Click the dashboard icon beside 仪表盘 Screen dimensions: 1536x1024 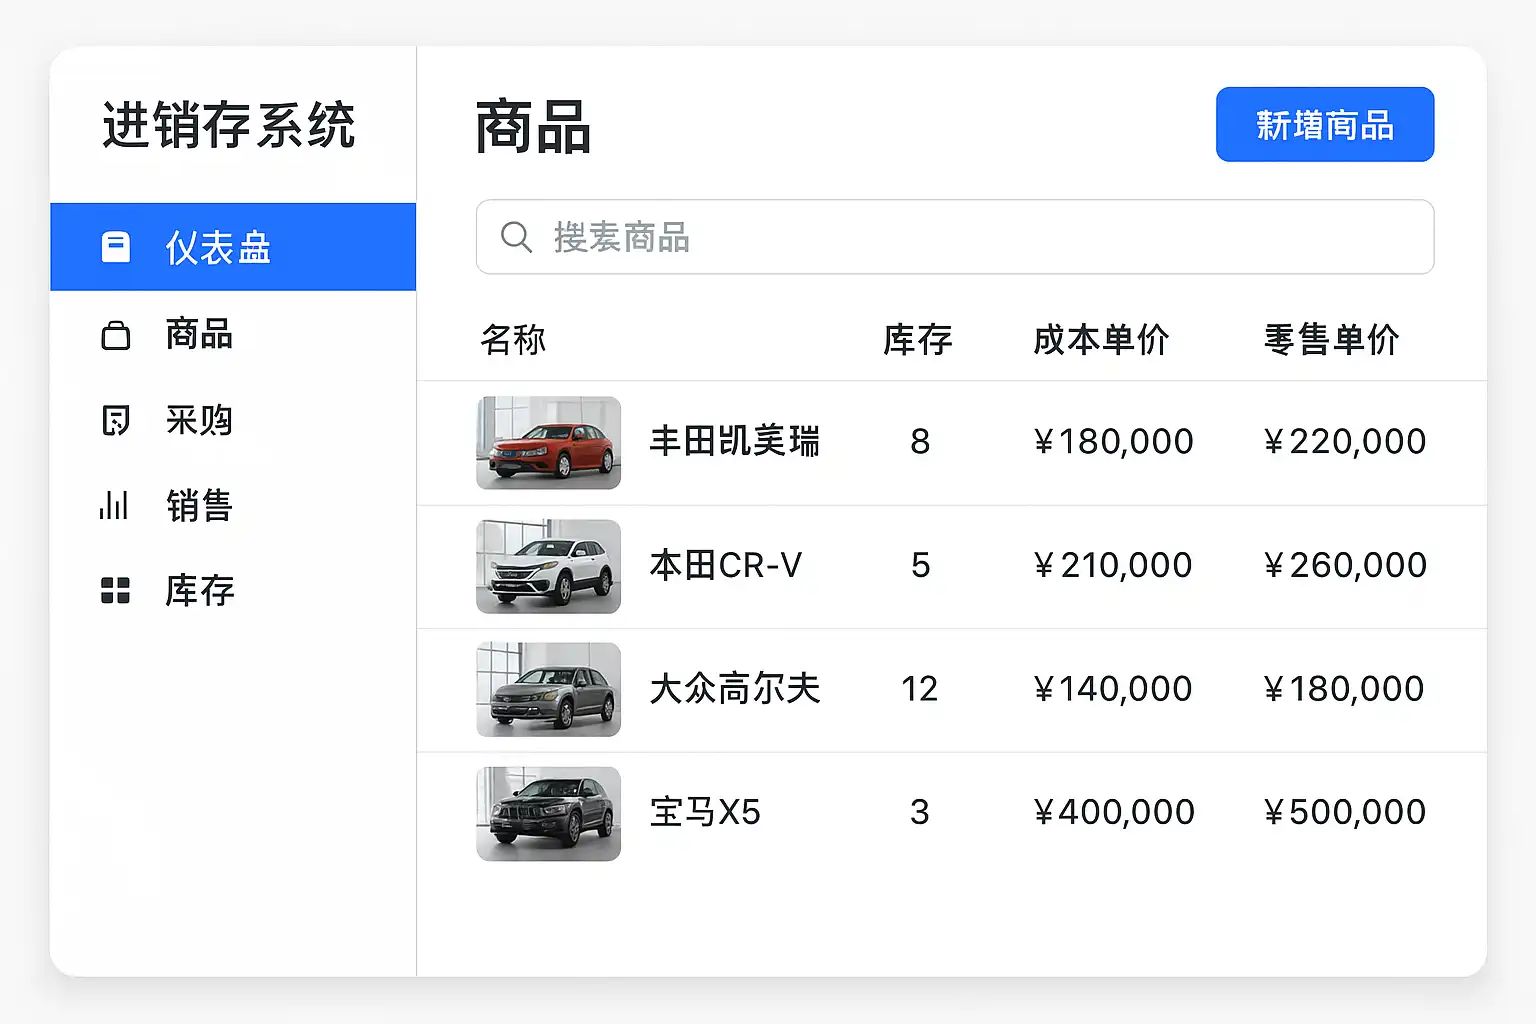pyautogui.click(x=116, y=247)
